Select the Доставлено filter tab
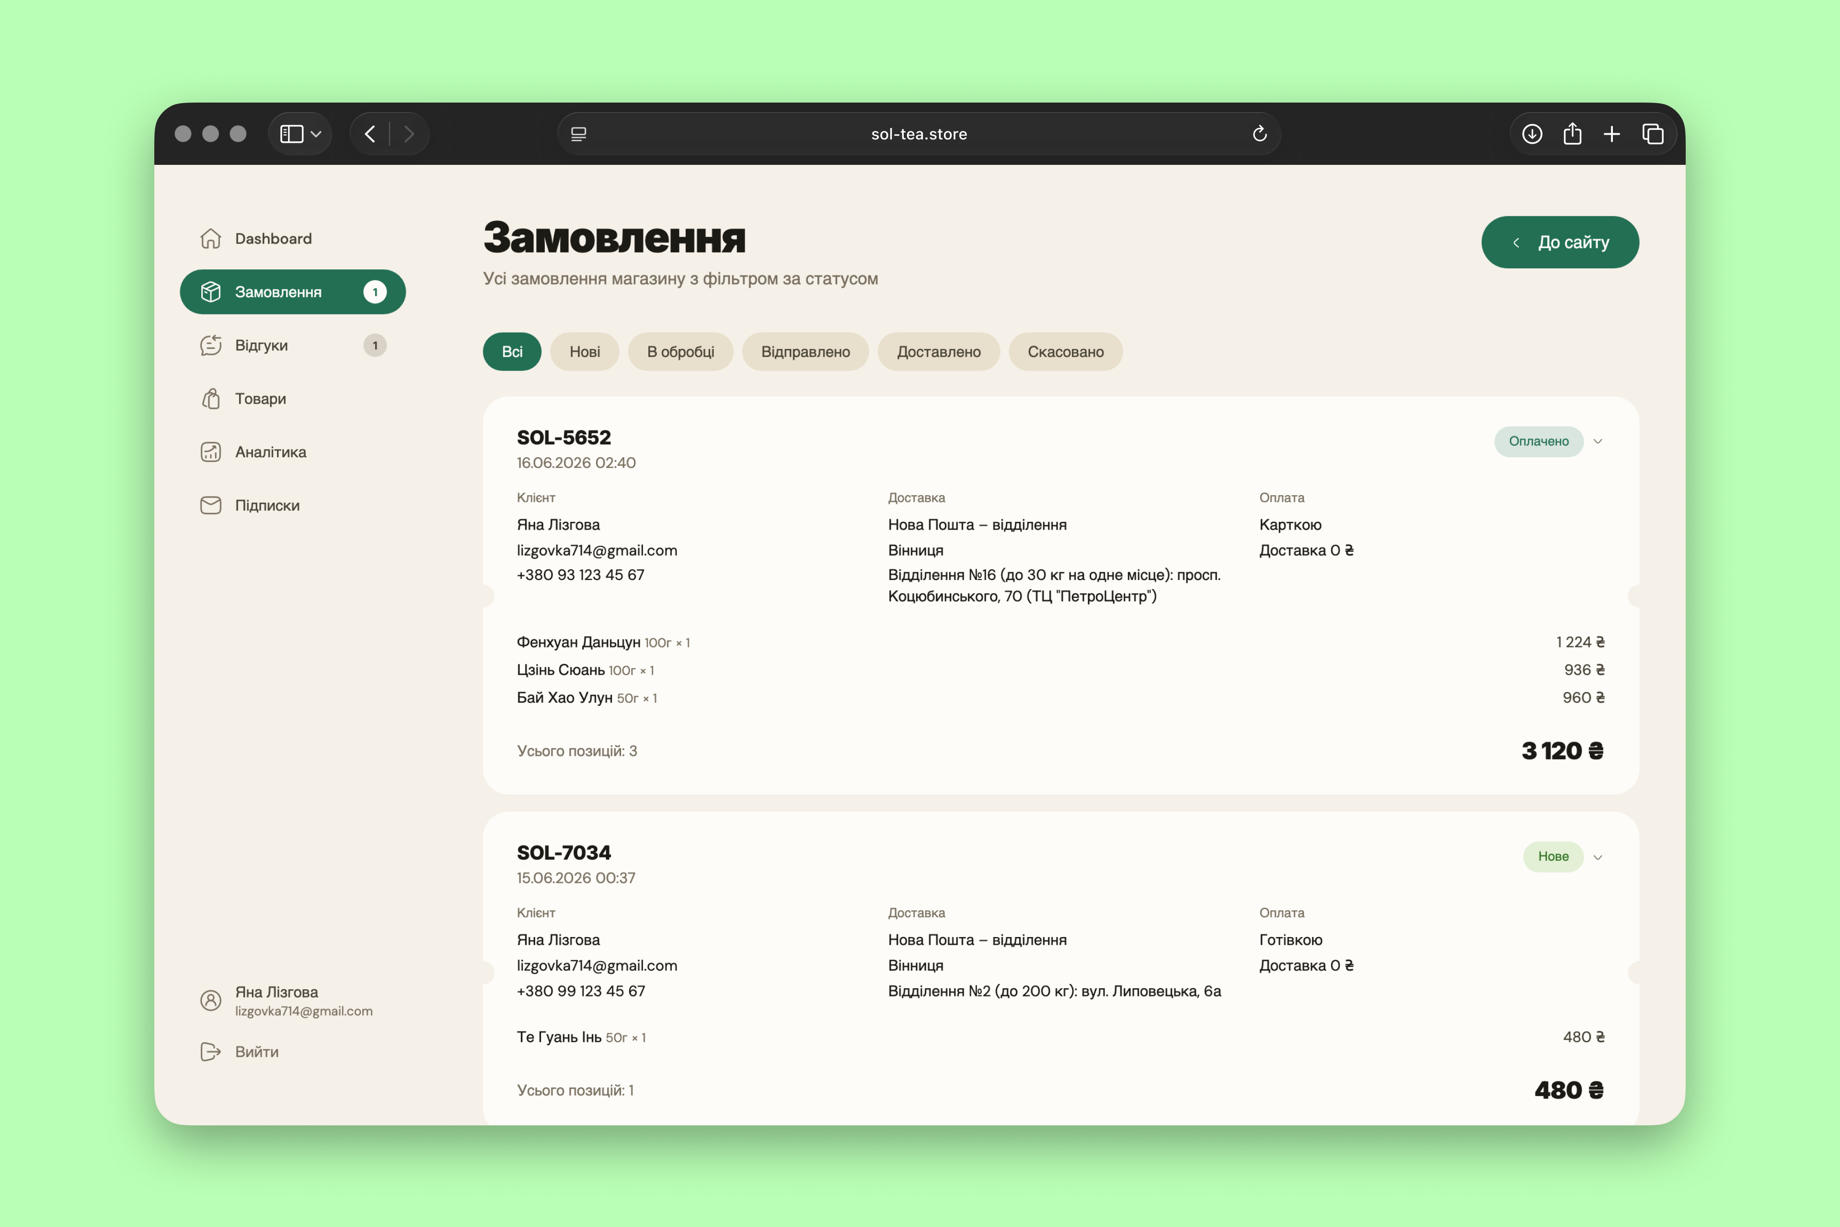The image size is (1840, 1227). [938, 352]
